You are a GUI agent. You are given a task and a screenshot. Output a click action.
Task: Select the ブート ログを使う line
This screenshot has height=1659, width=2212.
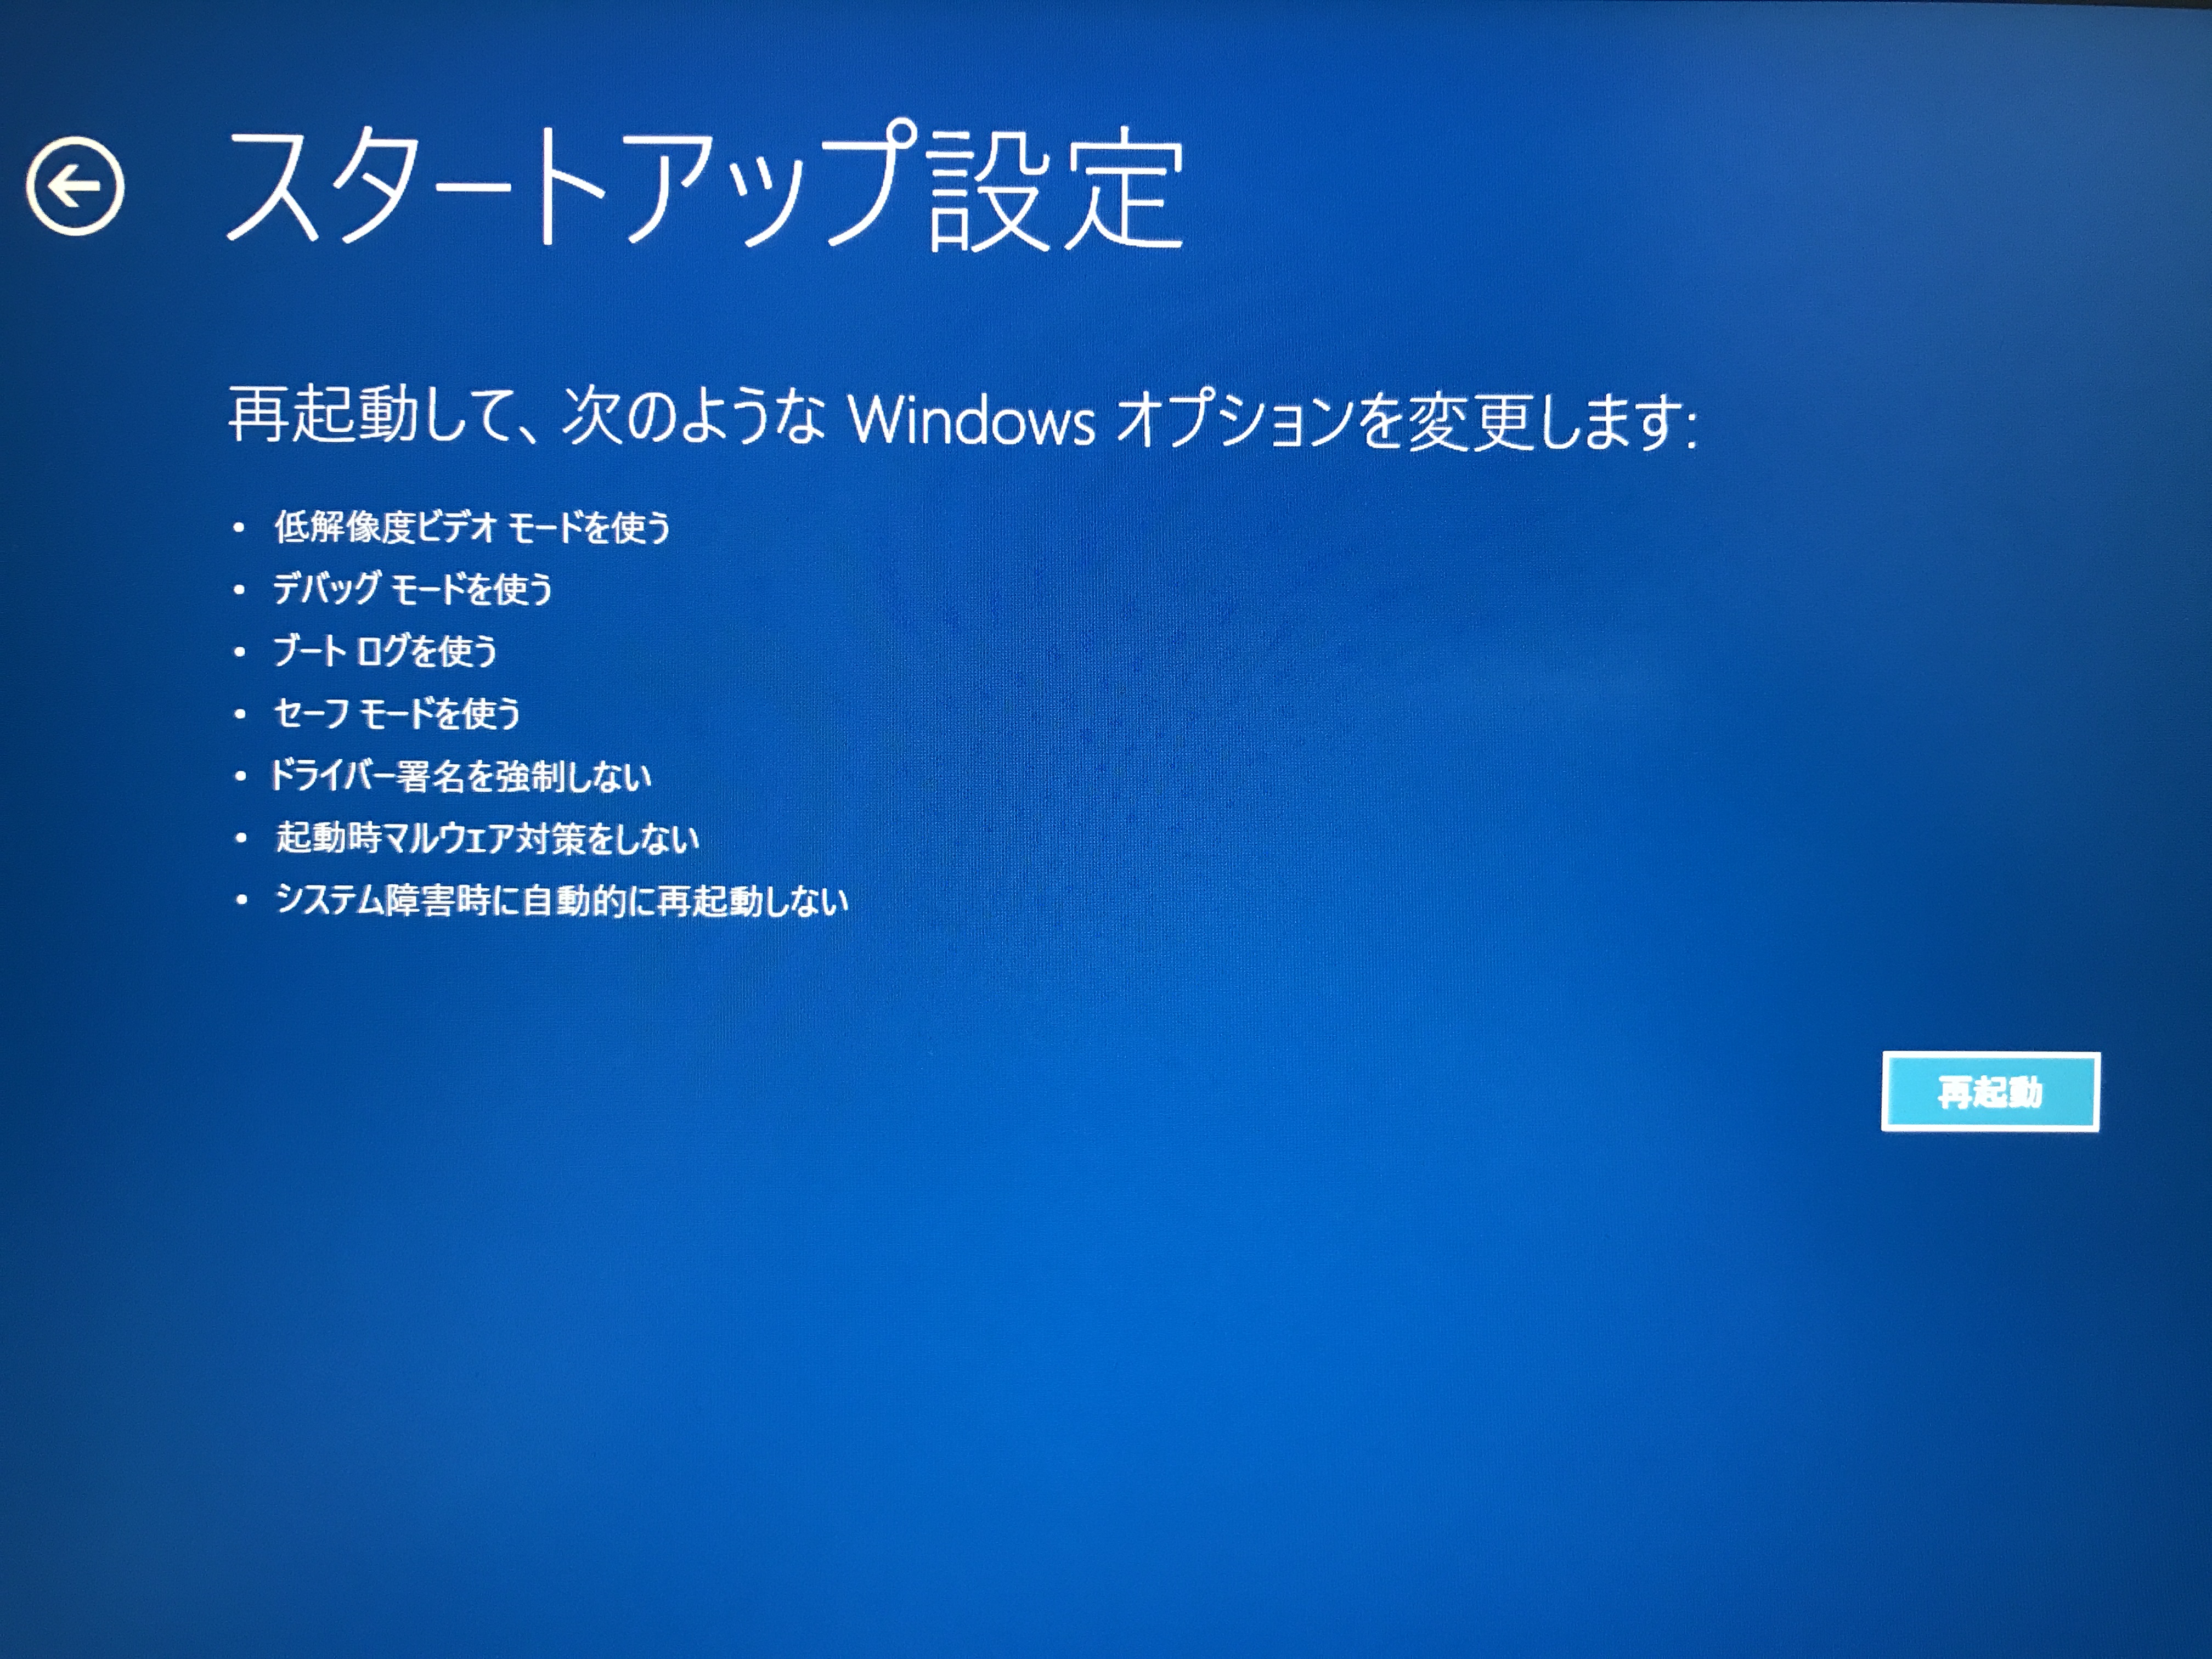pos(385,651)
